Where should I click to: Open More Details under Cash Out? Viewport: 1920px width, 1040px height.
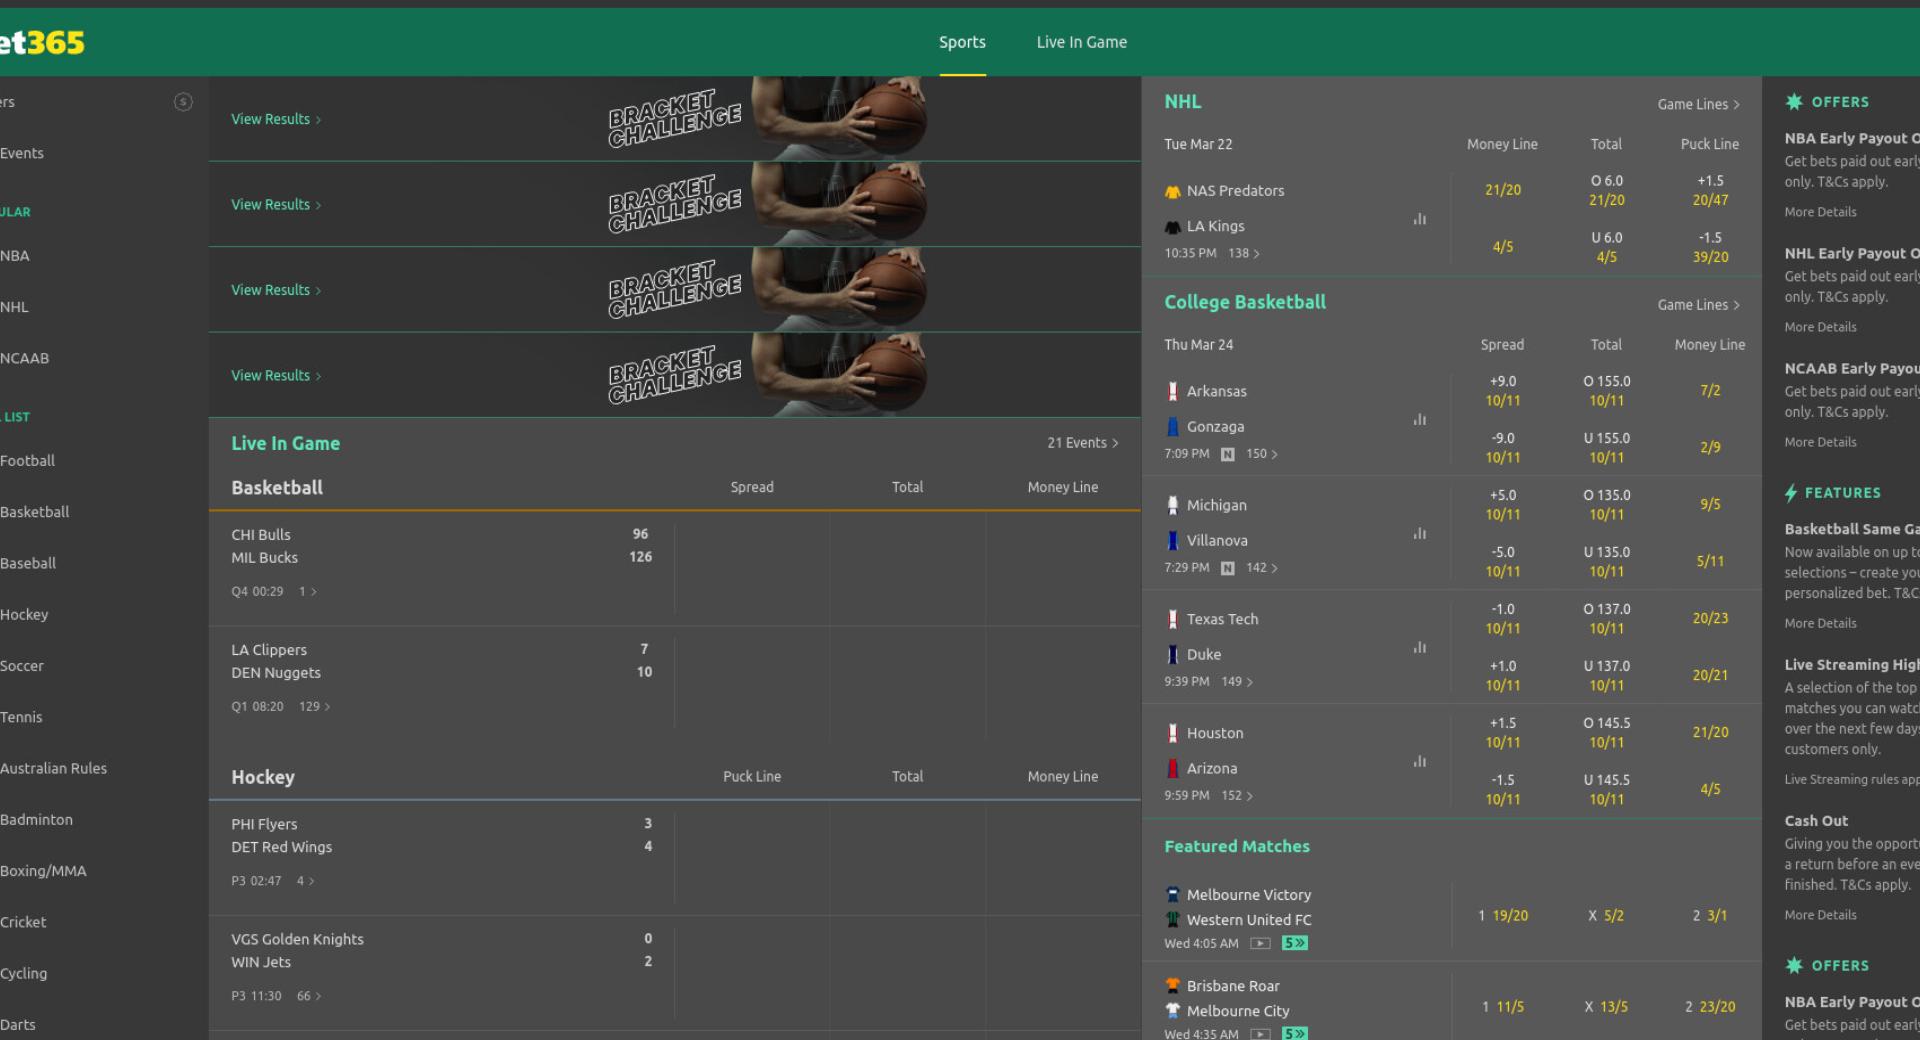(1820, 915)
